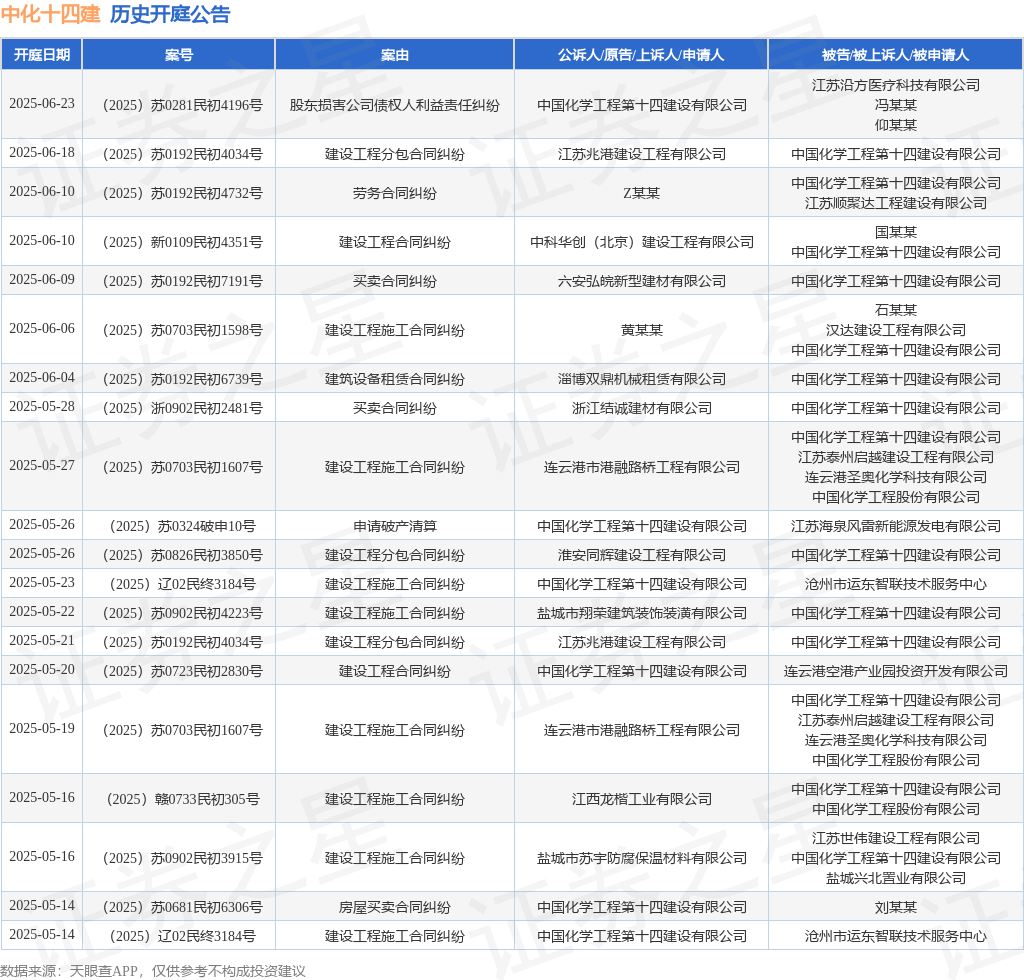Screen dimensions: 1024x980
Task: Click case number 苏0902民初3915号
Action: (183, 858)
